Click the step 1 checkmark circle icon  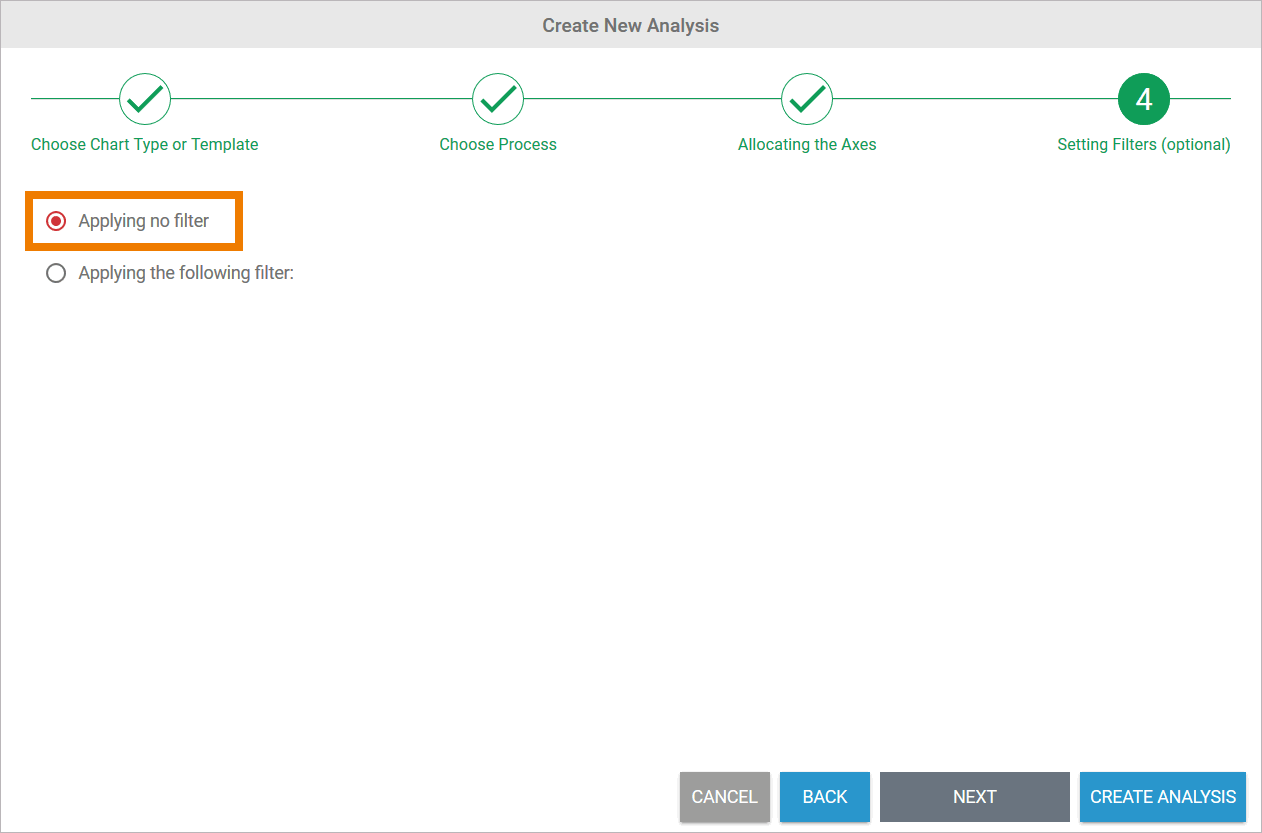[x=145, y=98]
